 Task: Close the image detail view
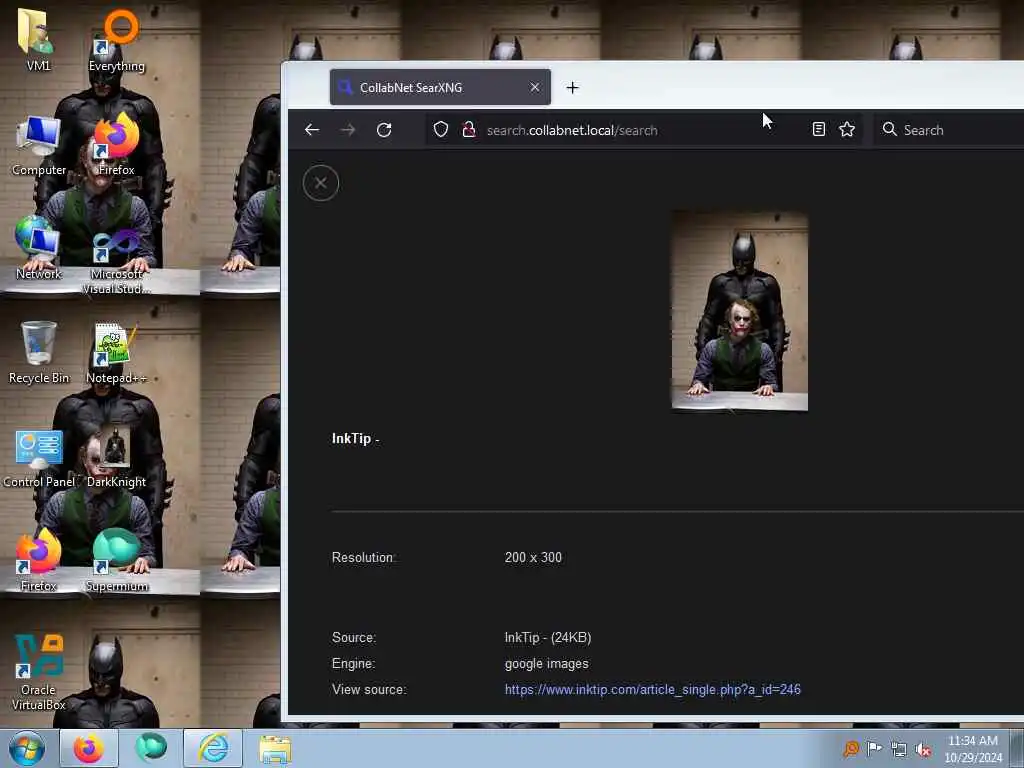tap(321, 183)
